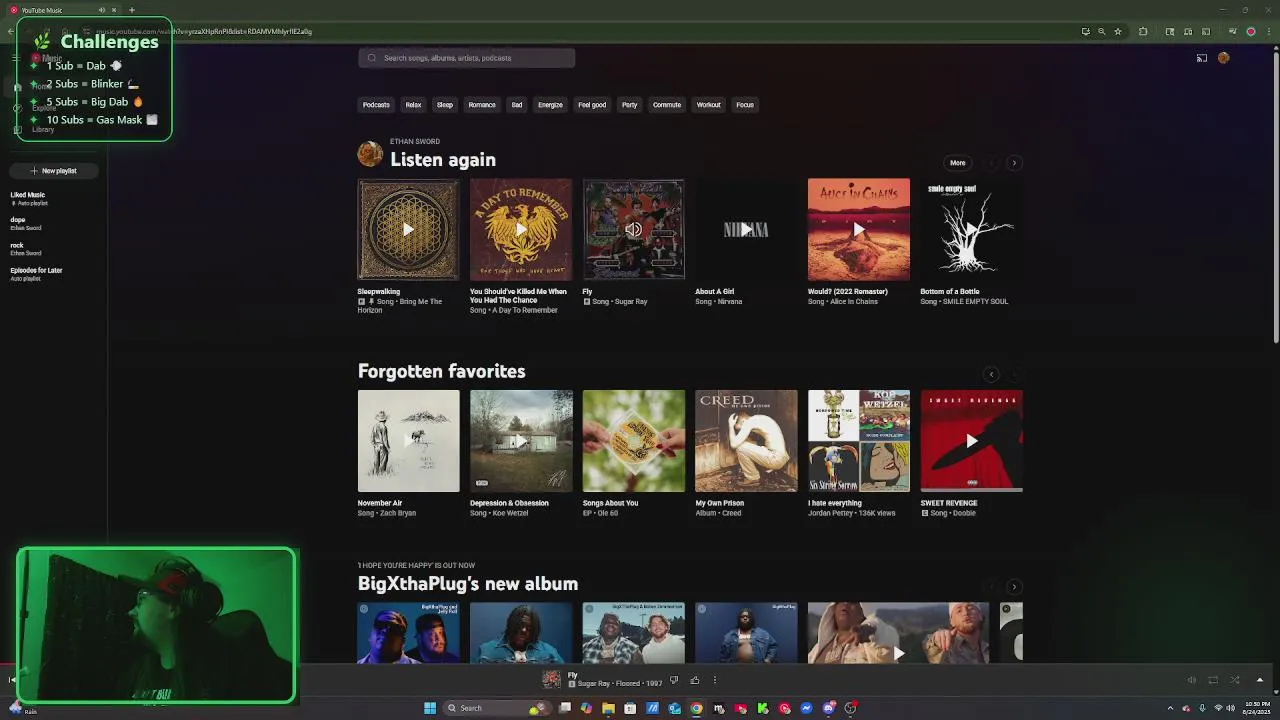Select the Feel good mood chip
The width and height of the screenshot is (1280, 720).
click(x=592, y=105)
